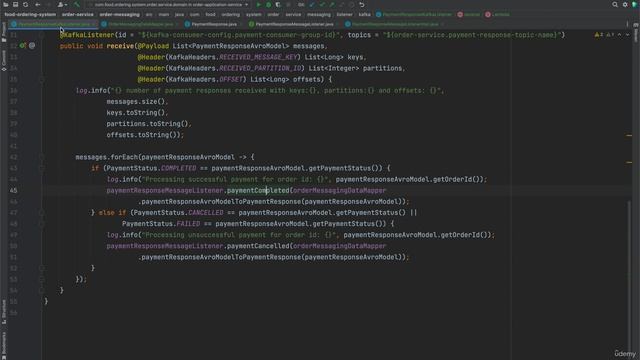Screen dimensions: 640x360
Task: Jump to second yellow warning stripe marker
Action: 629,162
